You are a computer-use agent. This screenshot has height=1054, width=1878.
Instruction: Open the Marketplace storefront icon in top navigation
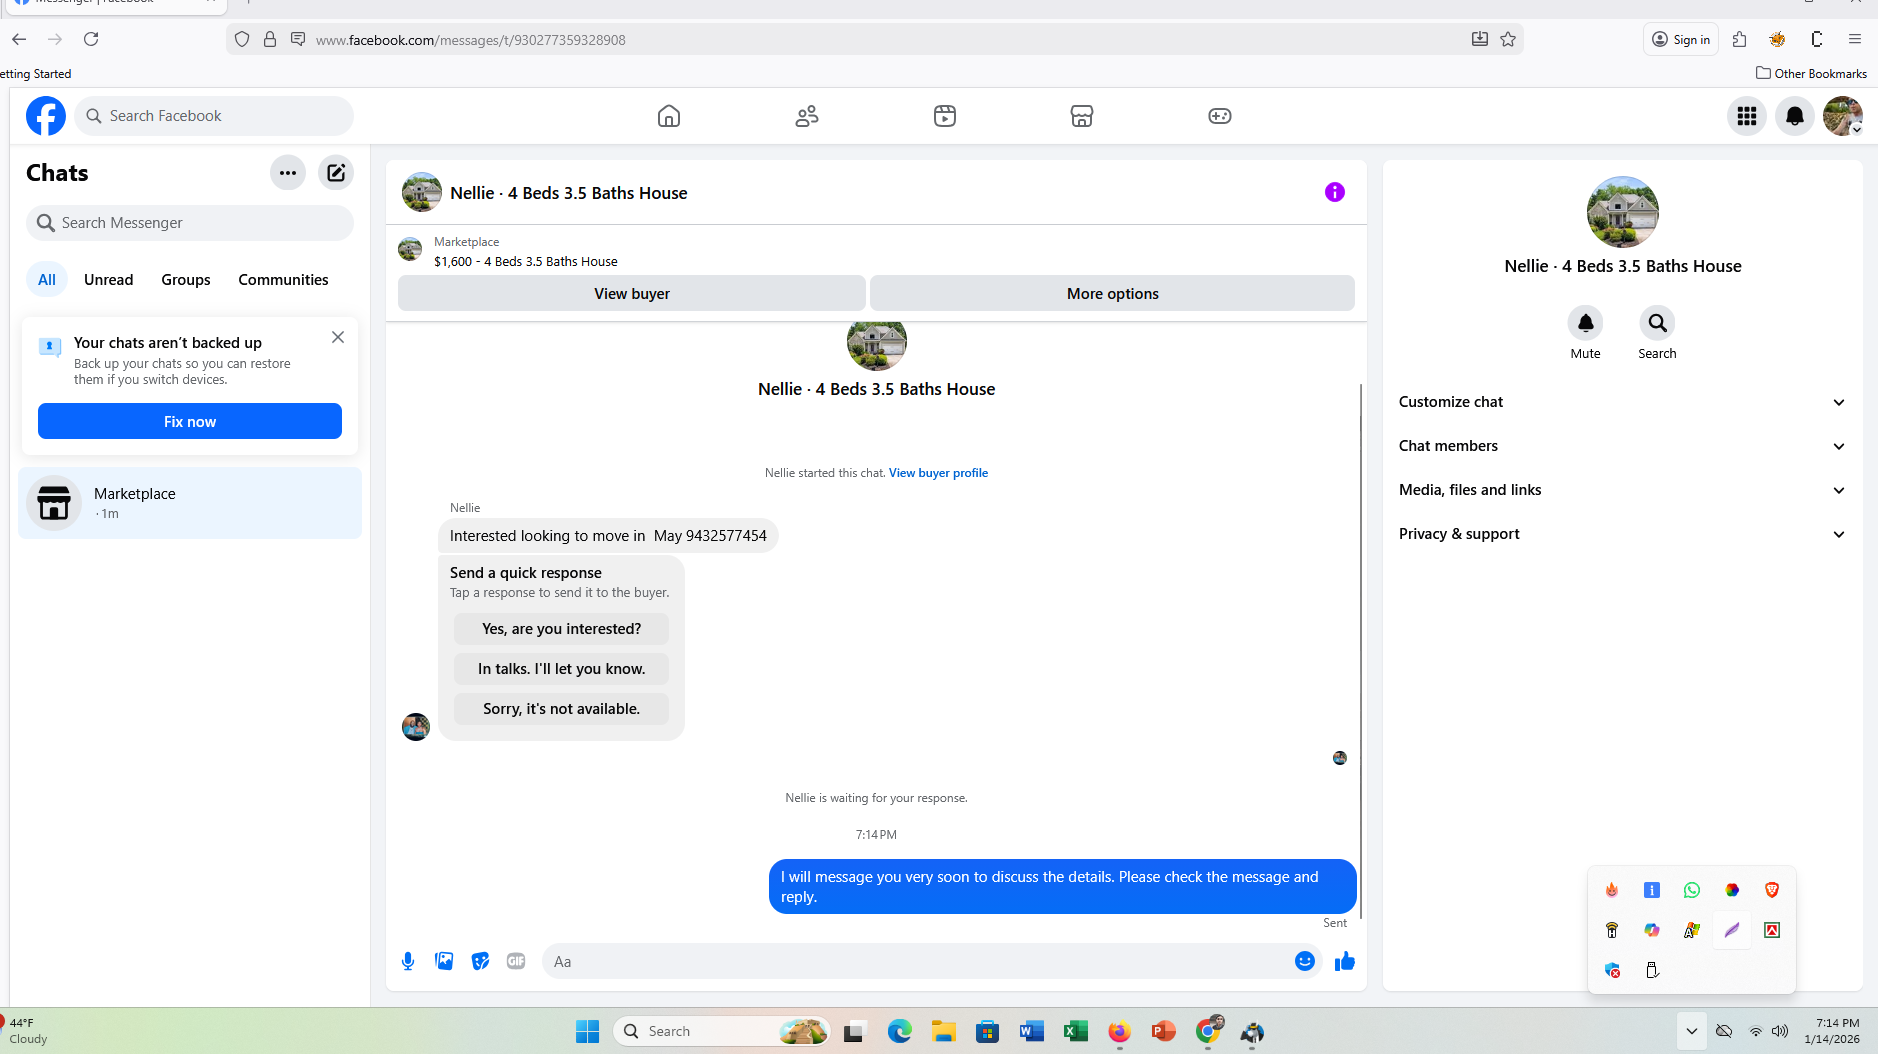pos(1082,116)
